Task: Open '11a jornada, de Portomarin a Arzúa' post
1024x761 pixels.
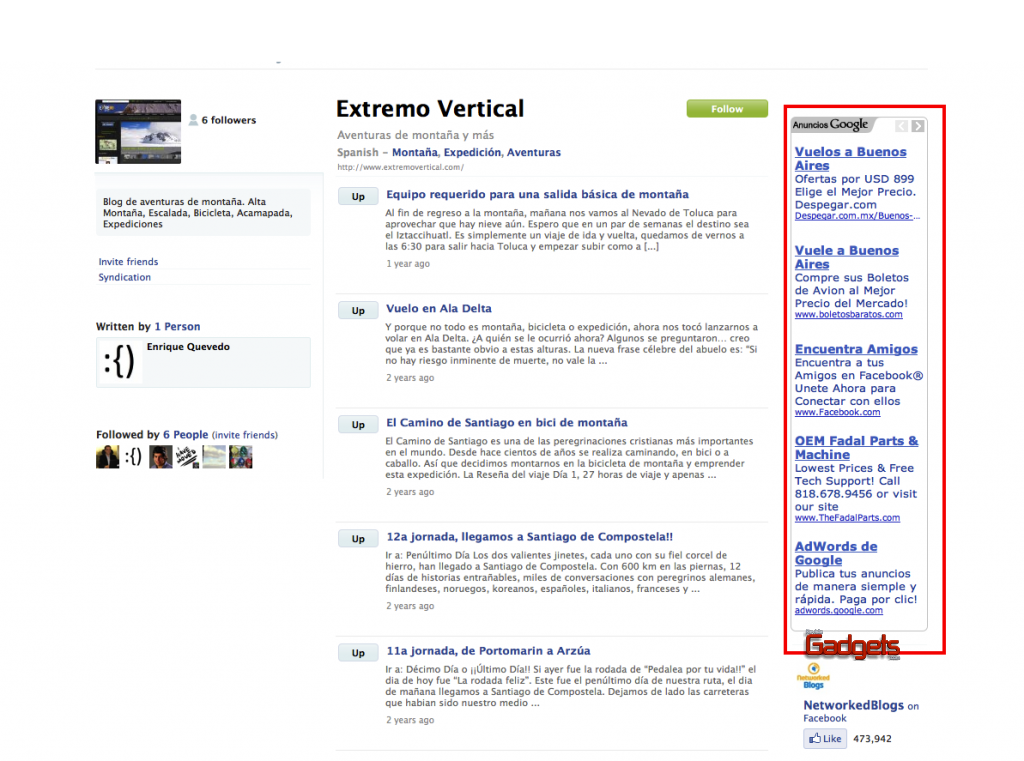Action: [x=488, y=651]
